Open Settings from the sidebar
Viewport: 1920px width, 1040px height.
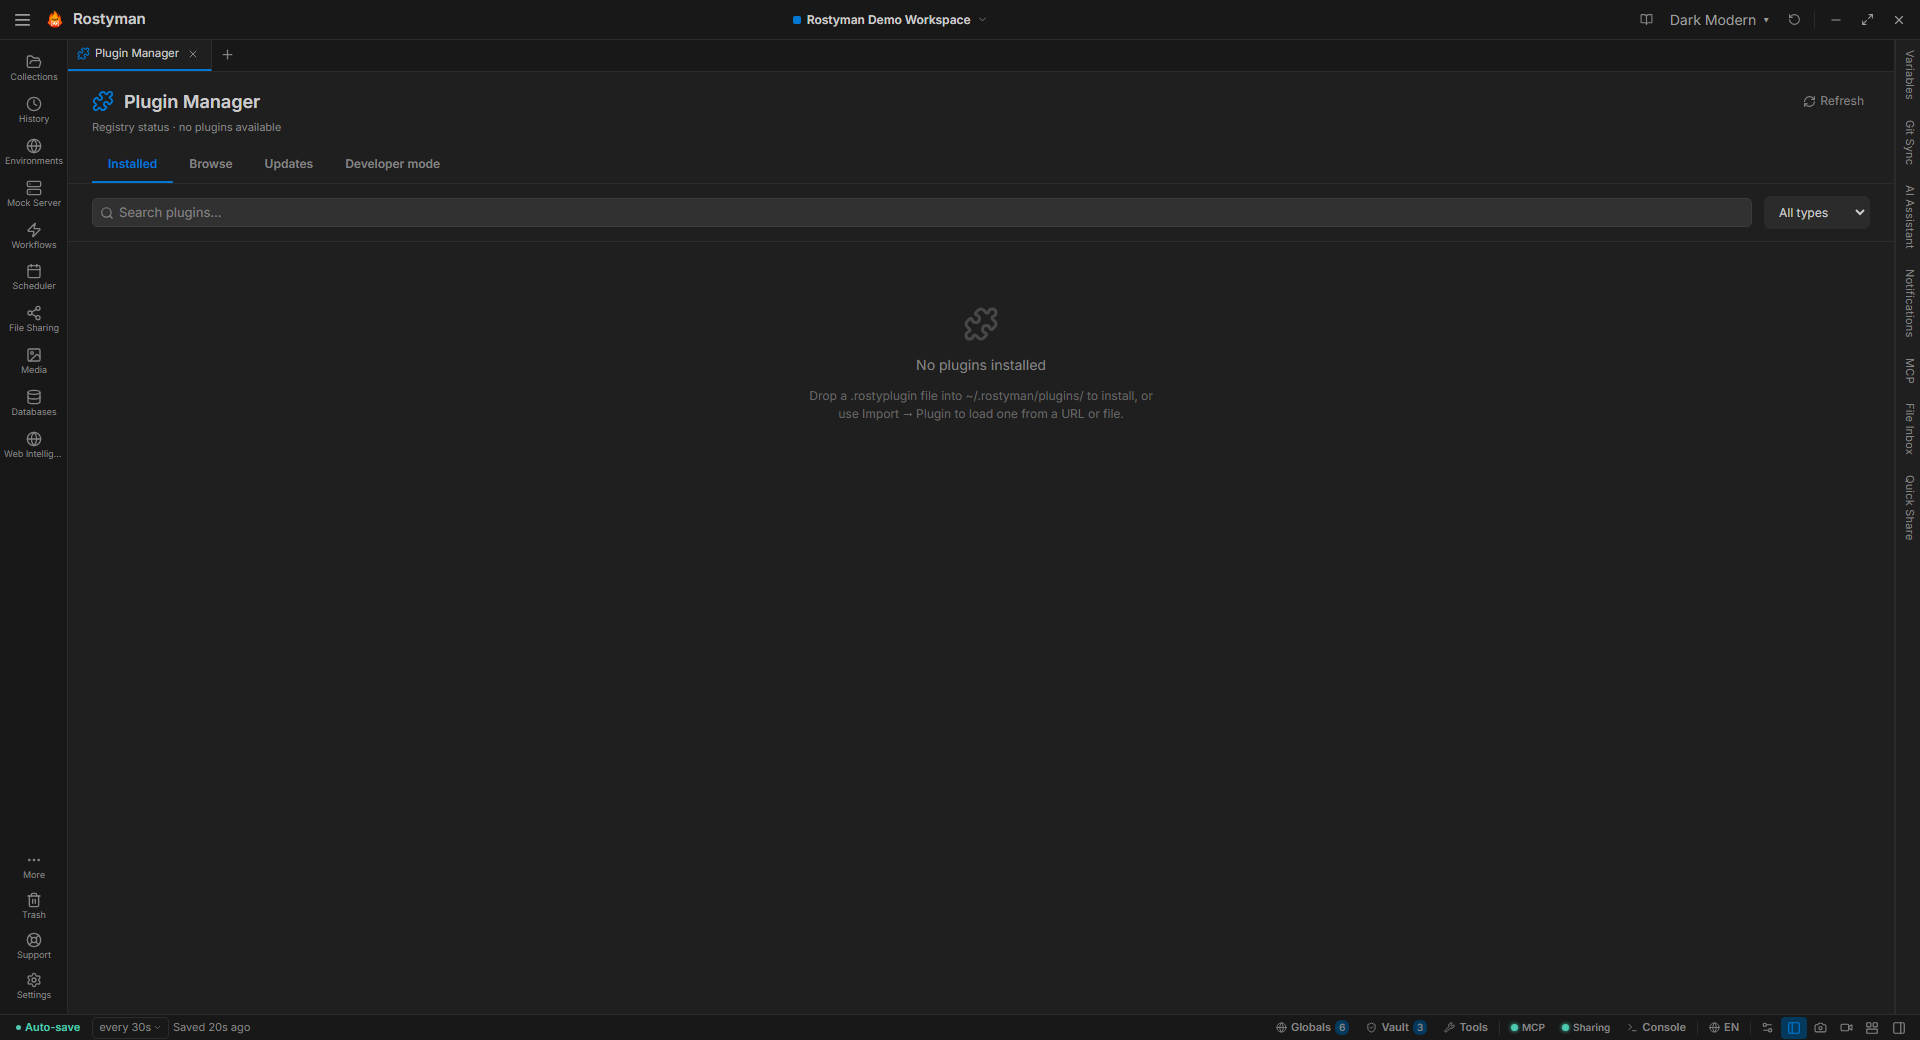pos(34,986)
